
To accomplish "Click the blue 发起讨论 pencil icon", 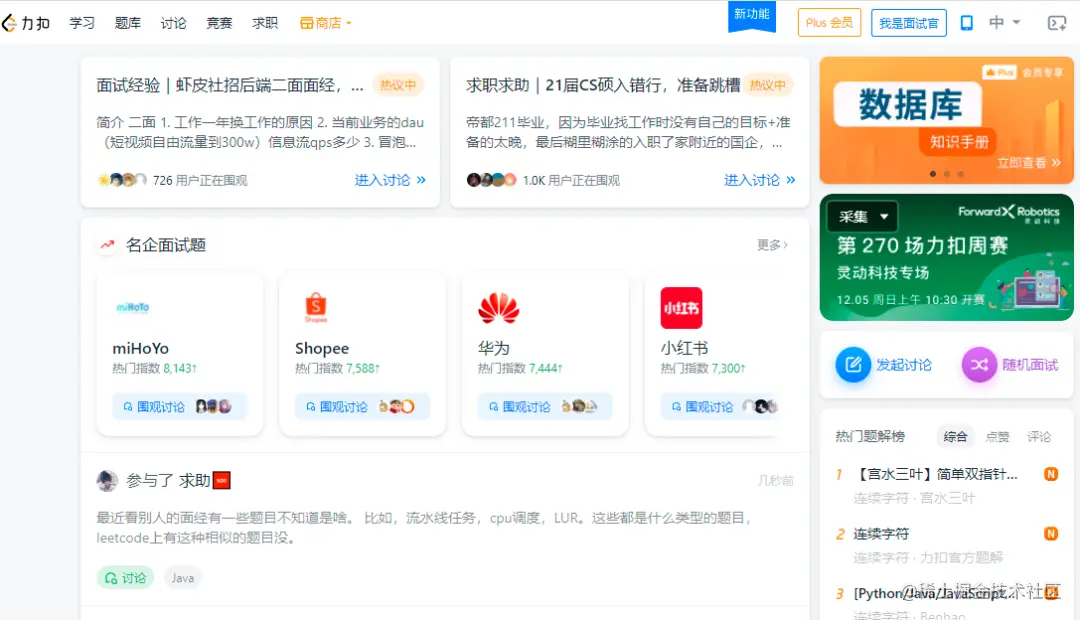I will click(x=853, y=365).
